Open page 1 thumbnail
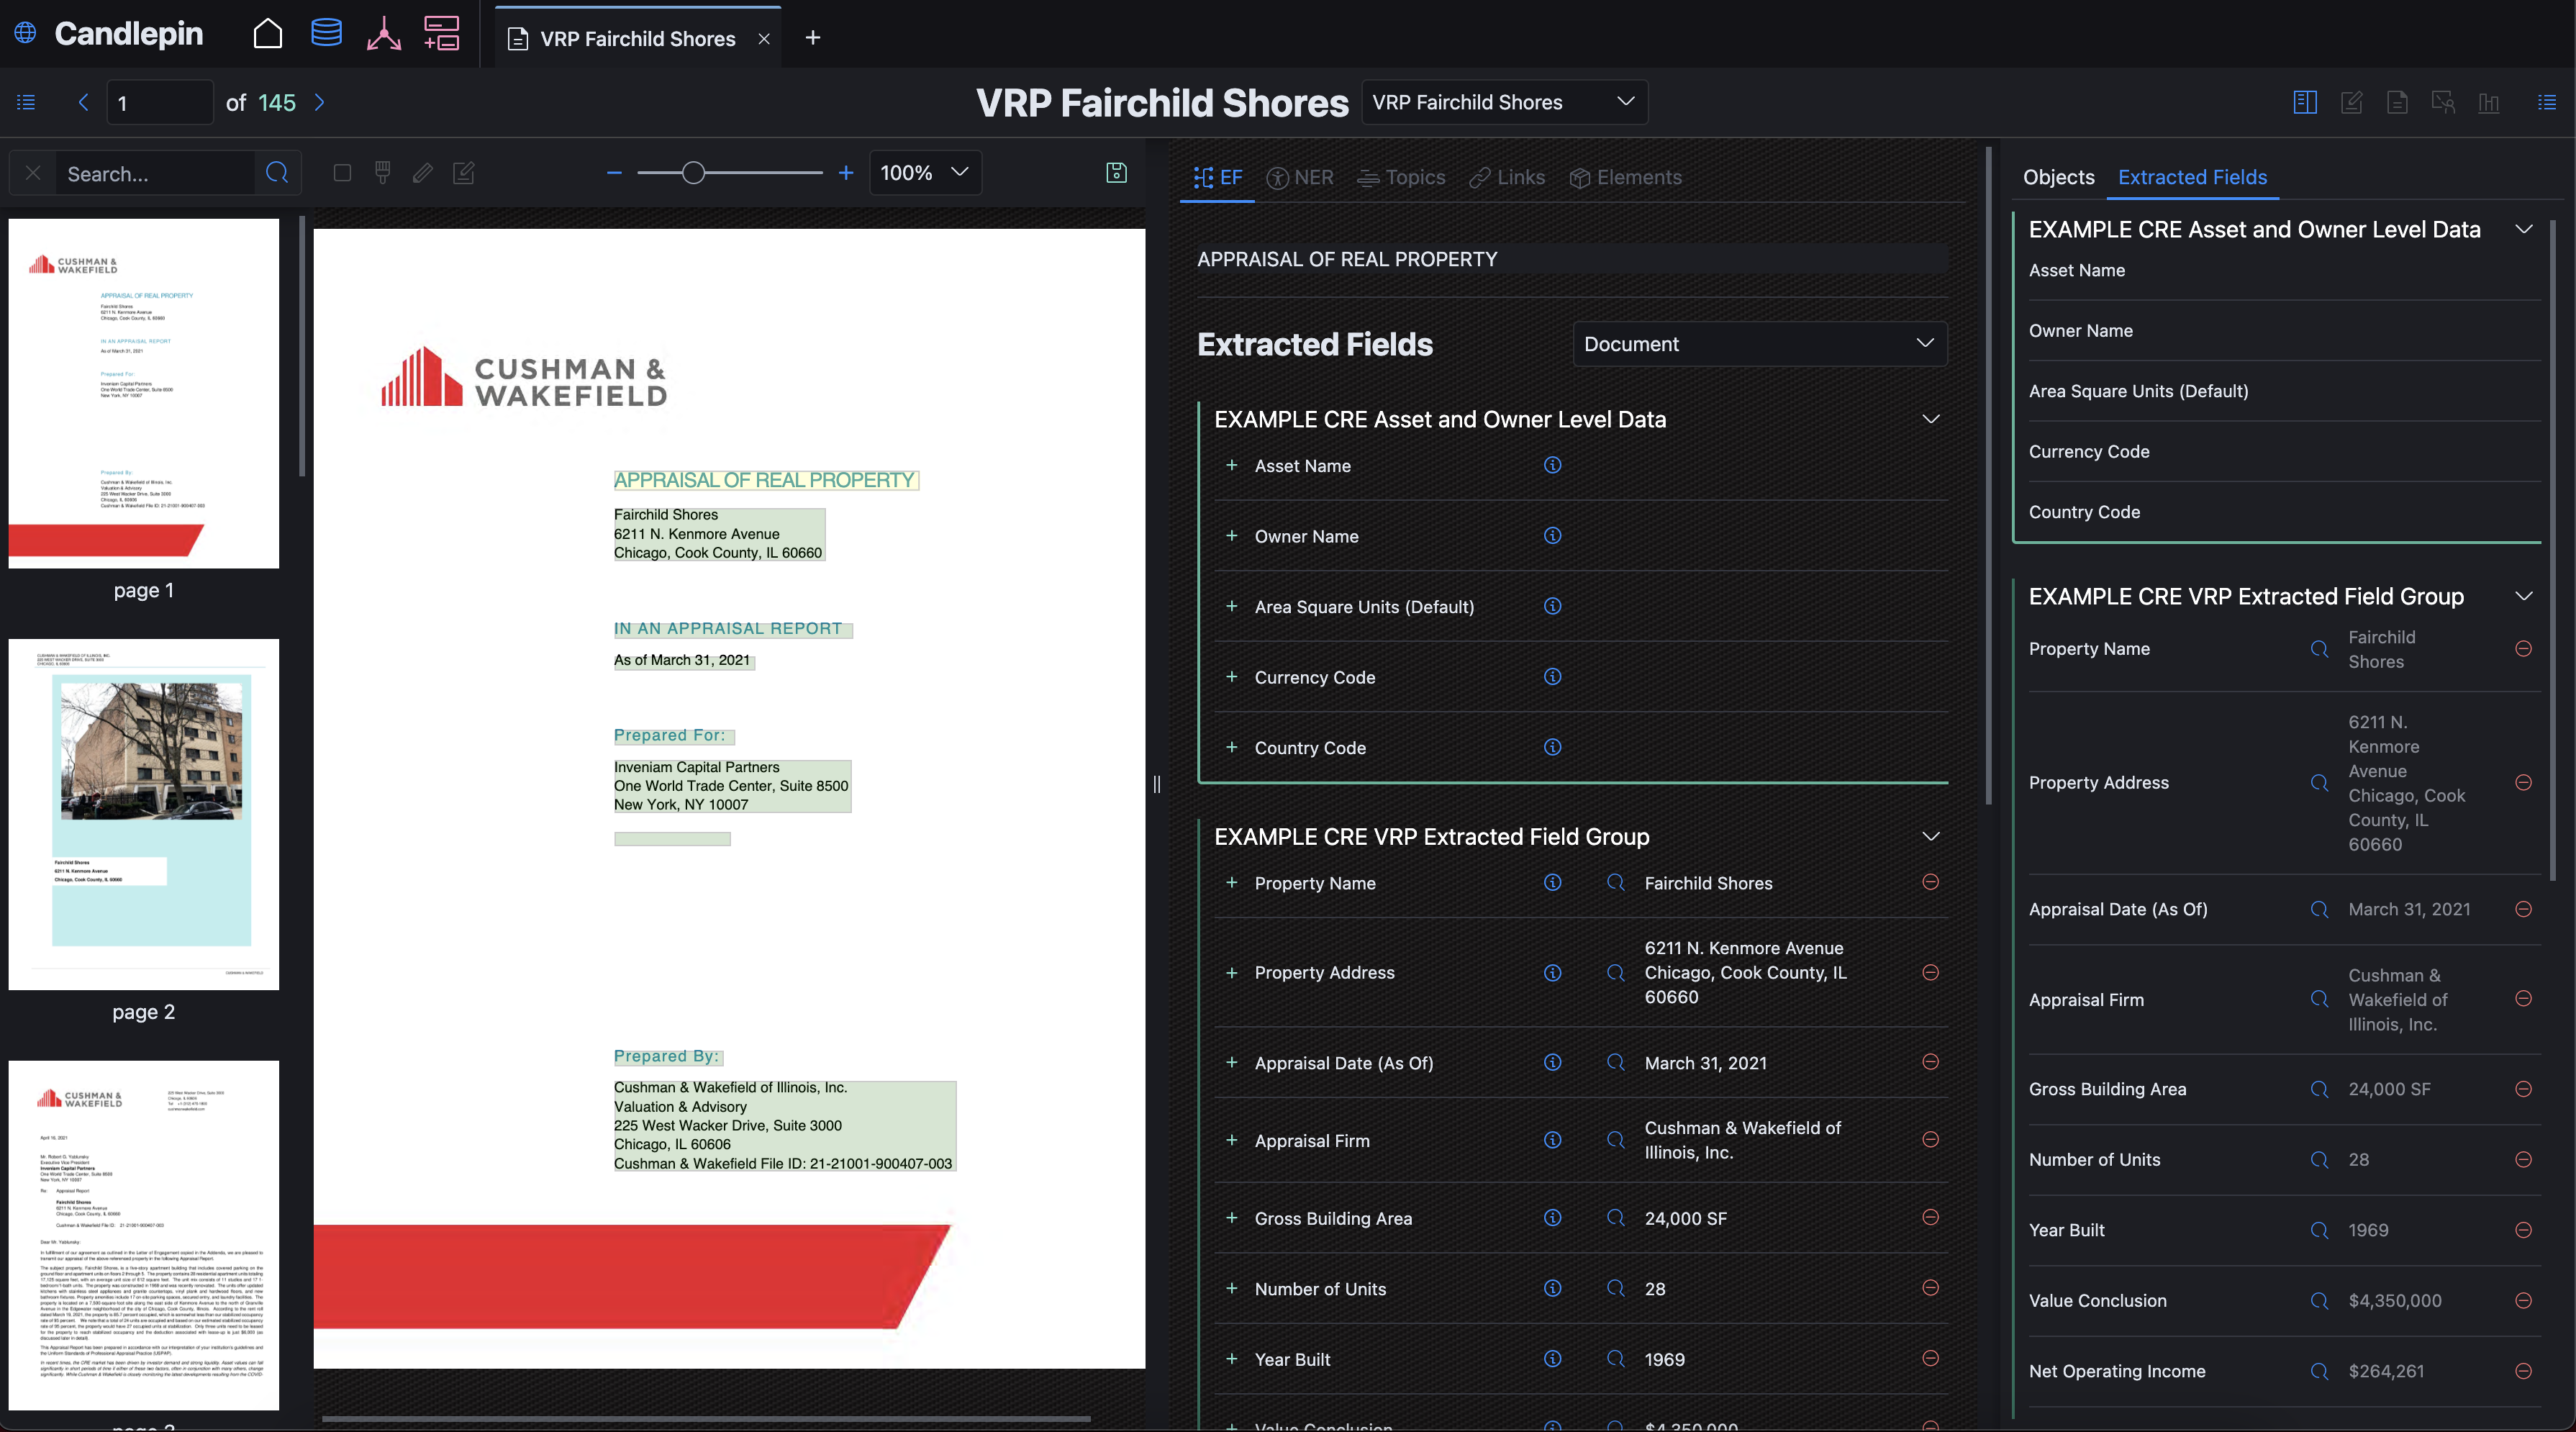 [143, 393]
